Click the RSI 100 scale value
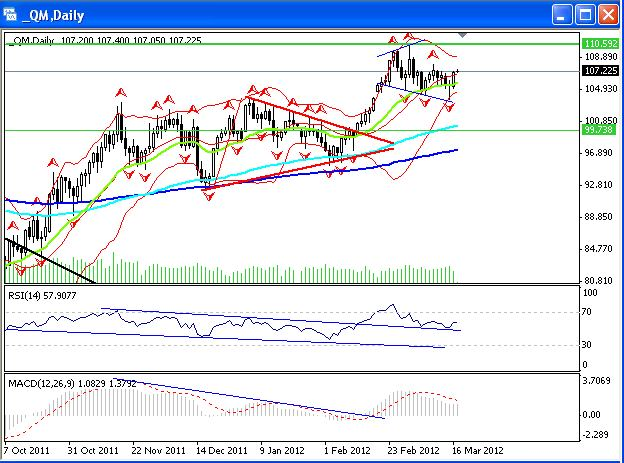 tap(590, 293)
